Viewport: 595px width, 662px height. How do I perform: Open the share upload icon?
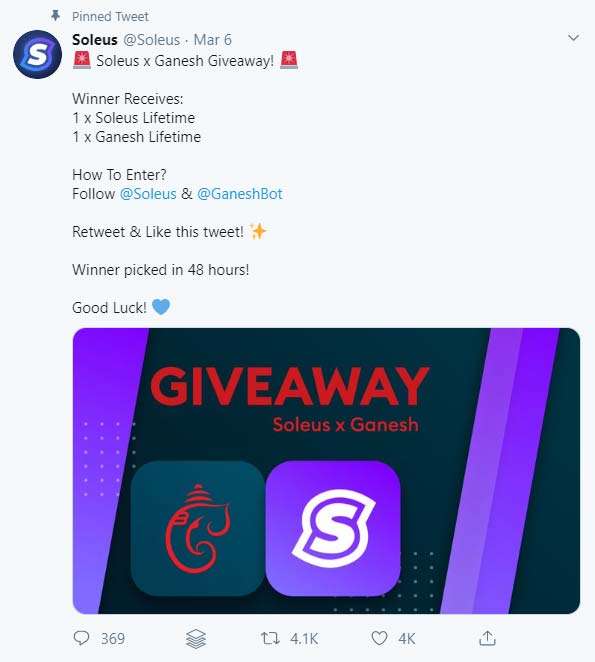(487, 638)
